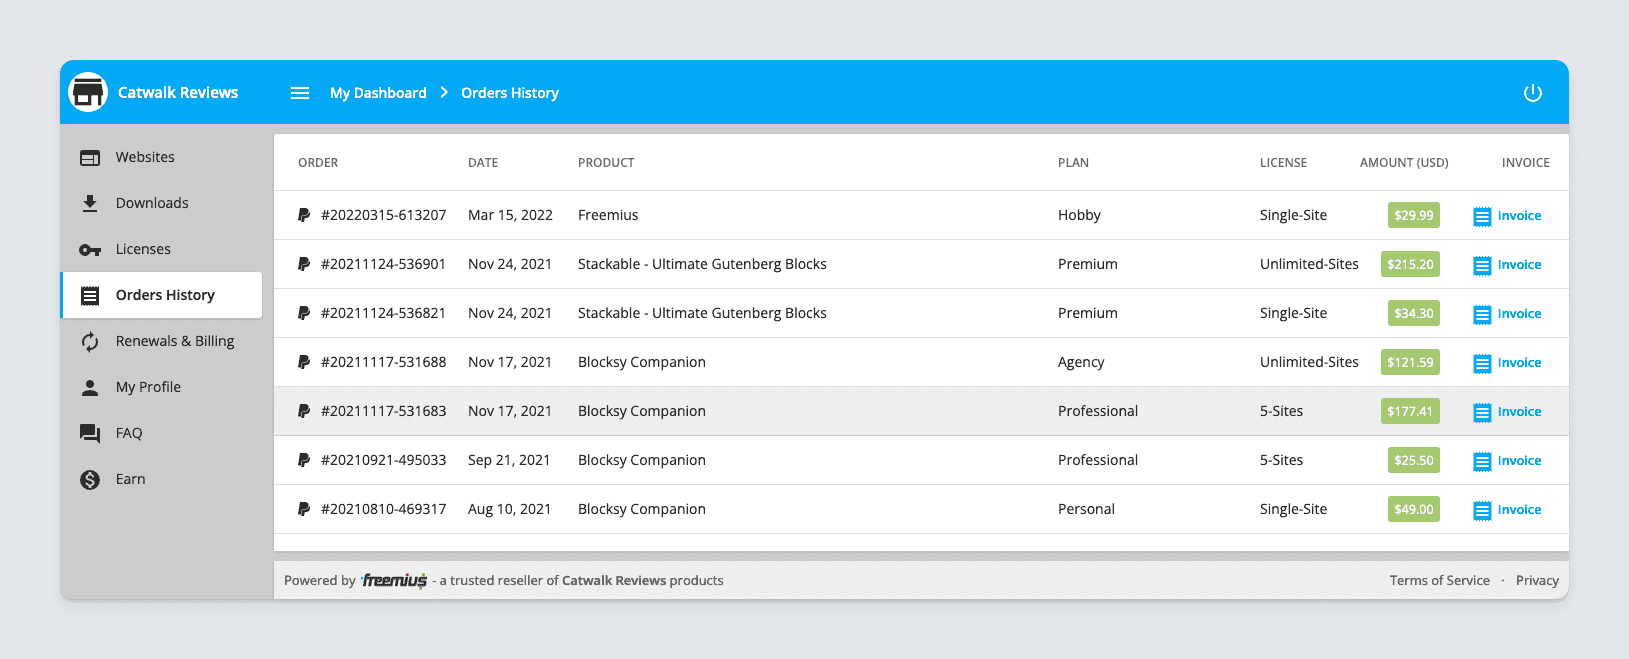Click the Licenses key icon
The width and height of the screenshot is (1629, 659).
pyautogui.click(x=90, y=250)
